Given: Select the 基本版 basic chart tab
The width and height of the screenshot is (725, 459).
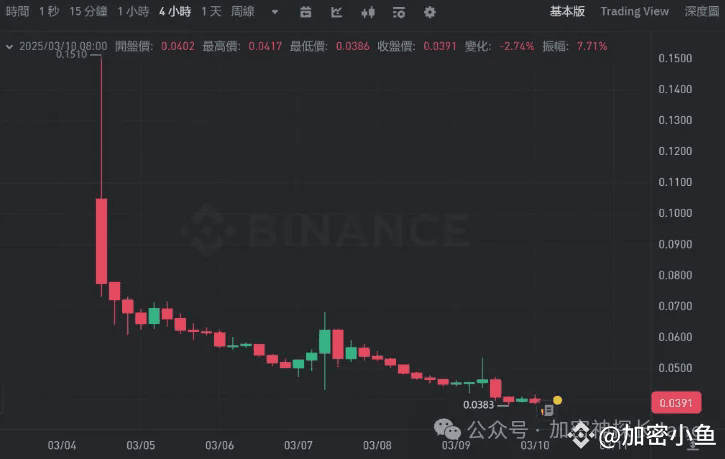Looking at the screenshot, I should 567,12.
